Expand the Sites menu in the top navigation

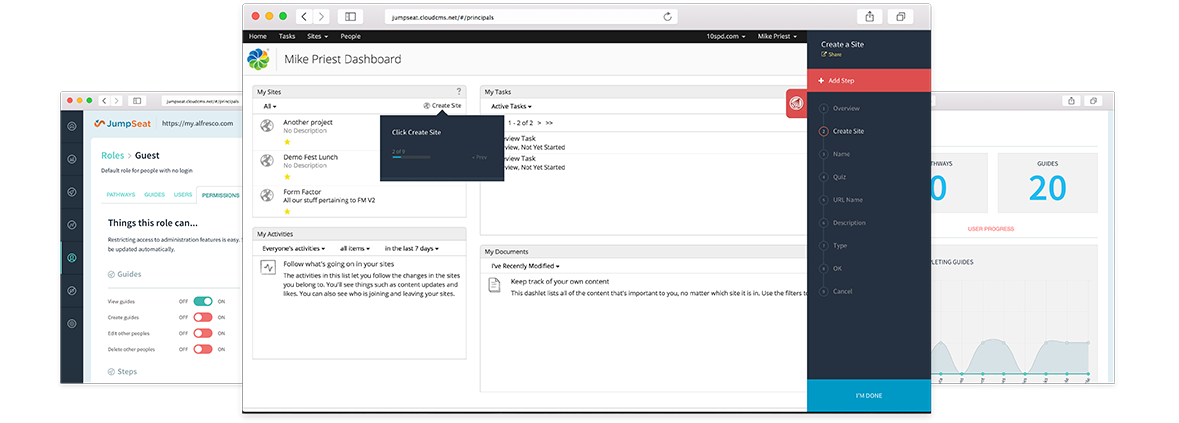pyautogui.click(x=317, y=36)
